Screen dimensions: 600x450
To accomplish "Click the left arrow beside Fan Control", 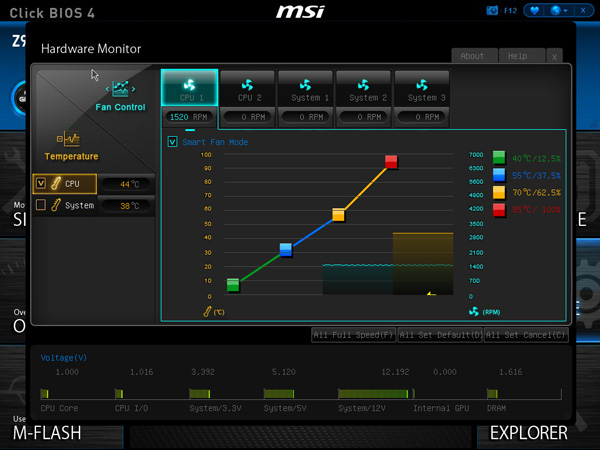I will pos(108,89).
